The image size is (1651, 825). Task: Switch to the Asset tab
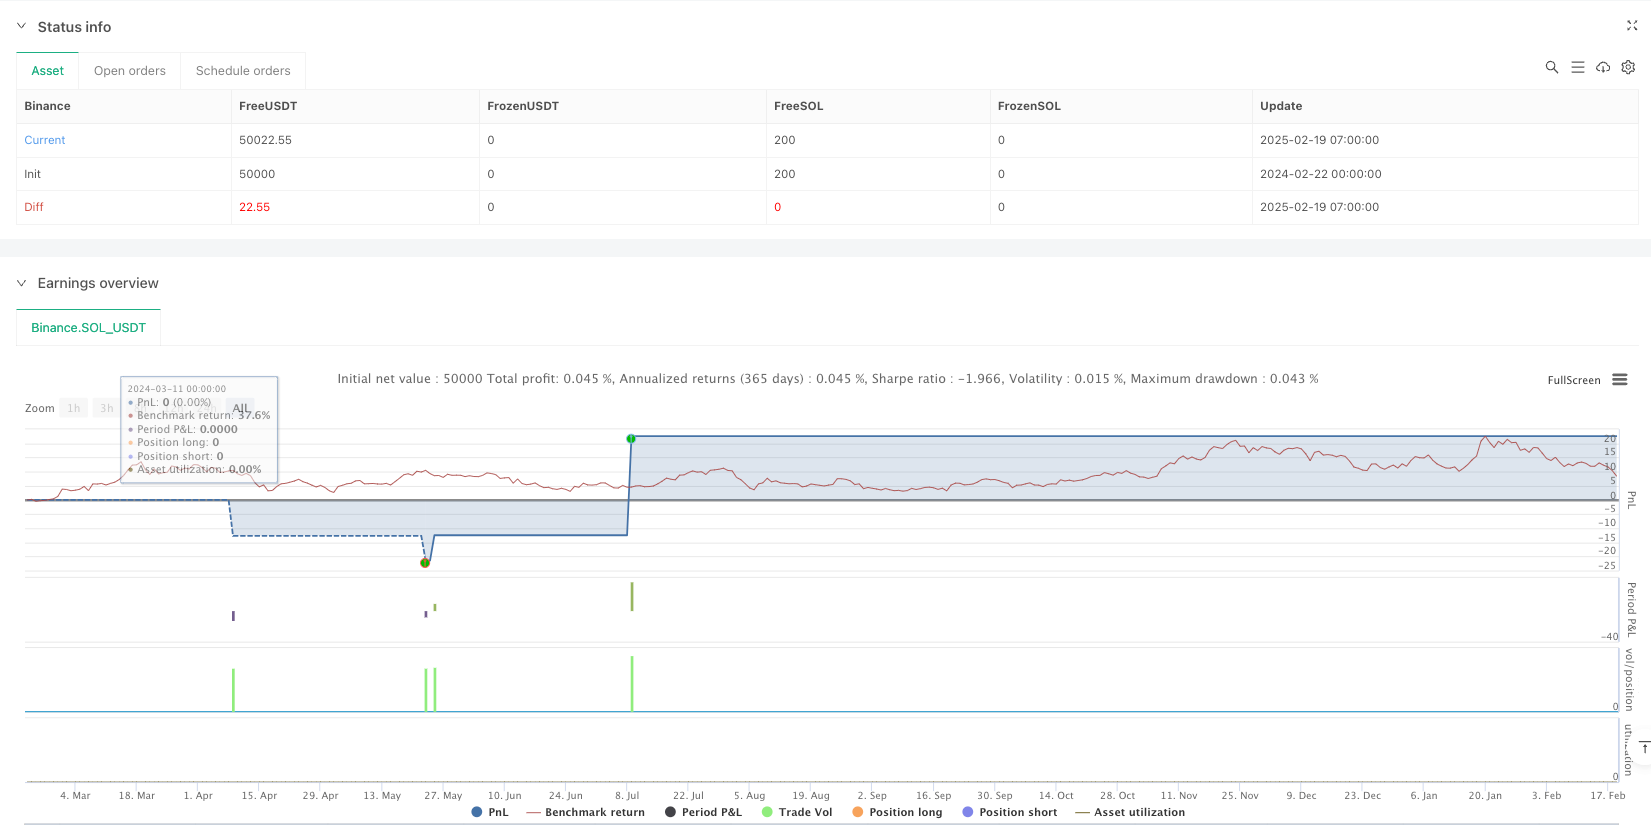coord(48,71)
